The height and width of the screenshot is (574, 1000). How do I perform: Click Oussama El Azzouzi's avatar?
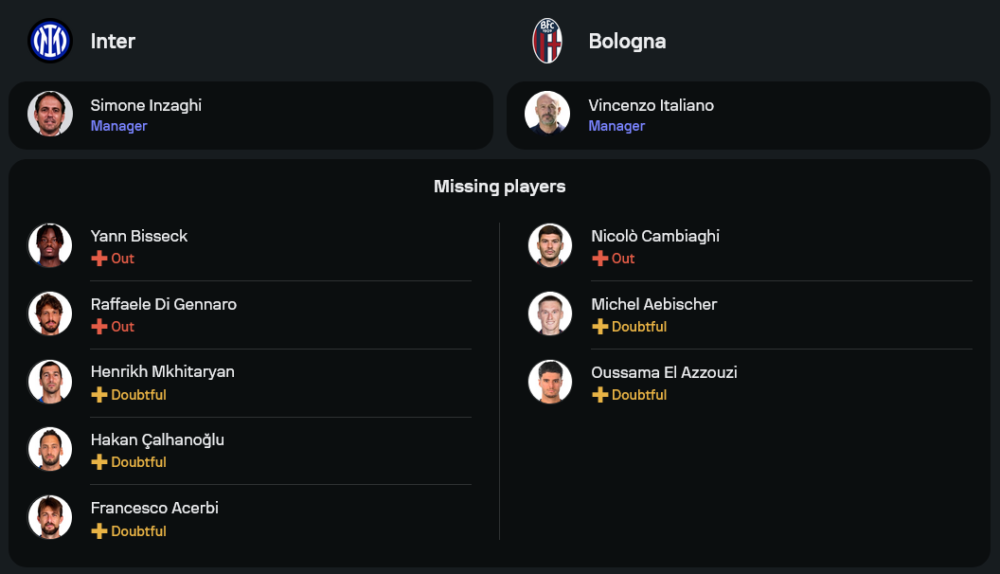tap(550, 382)
